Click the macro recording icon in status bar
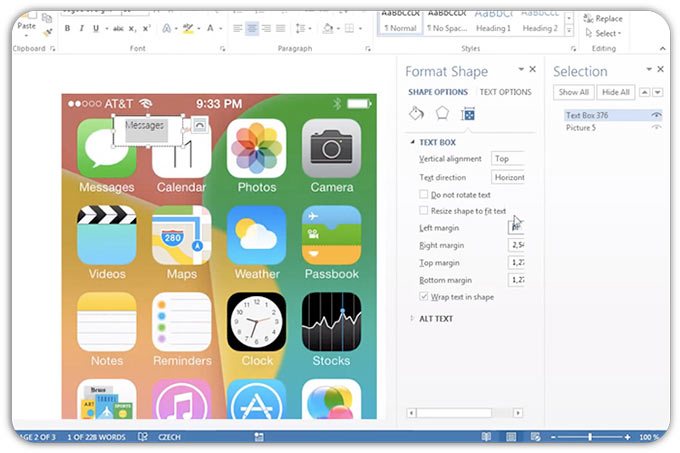This screenshot has width=680, height=453. pyautogui.click(x=259, y=437)
